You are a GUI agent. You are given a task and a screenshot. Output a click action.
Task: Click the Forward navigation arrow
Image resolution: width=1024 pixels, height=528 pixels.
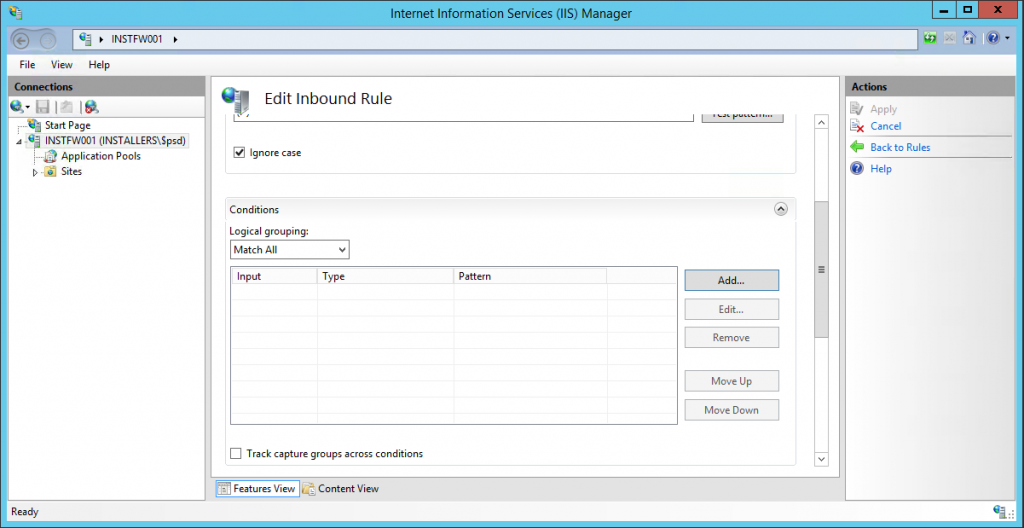48,40
